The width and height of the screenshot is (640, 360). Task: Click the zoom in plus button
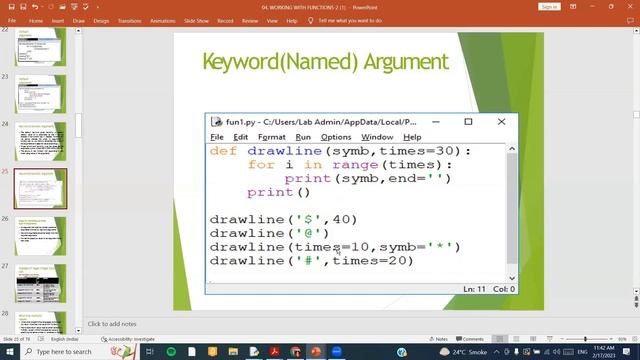pos(611,339)
